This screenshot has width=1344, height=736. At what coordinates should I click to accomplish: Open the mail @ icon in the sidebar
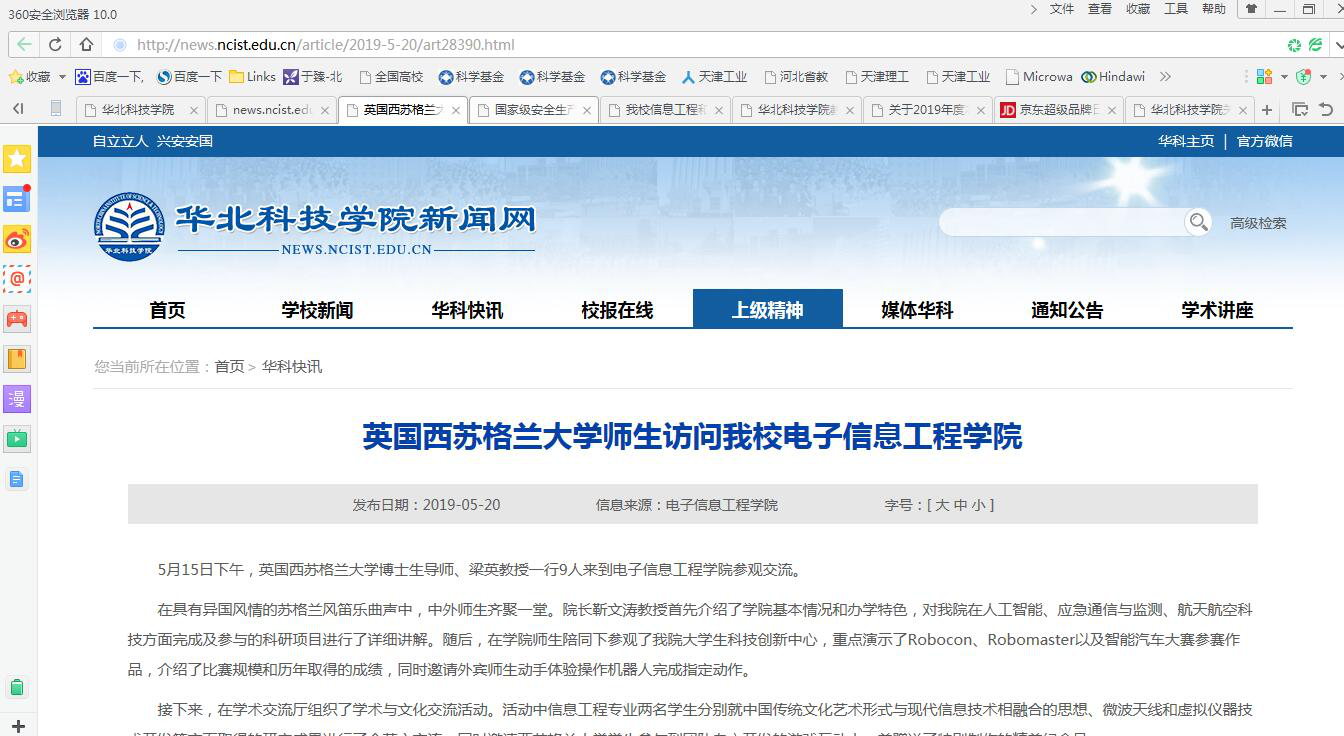coord(17,279)
